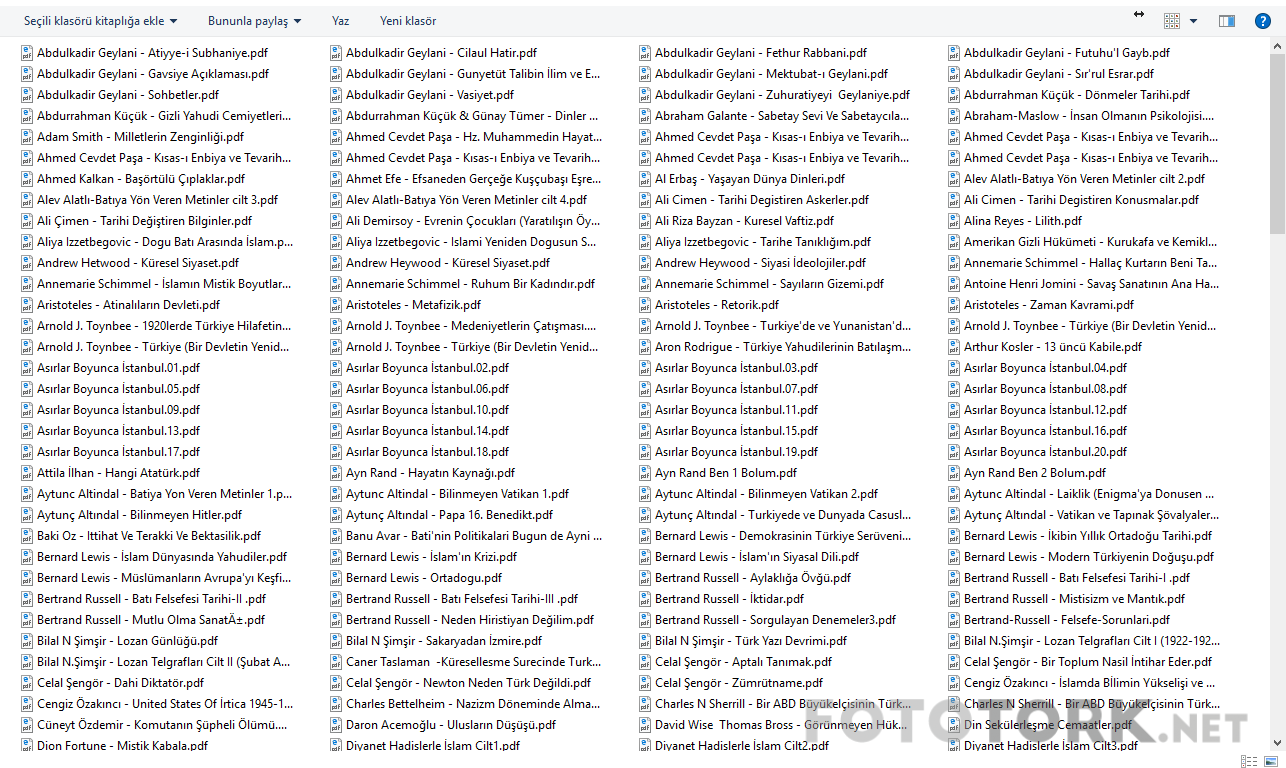1286x768 pixels.
Task: Click the 'Yaz' toolbar button
Action: [x=341, y=21]
